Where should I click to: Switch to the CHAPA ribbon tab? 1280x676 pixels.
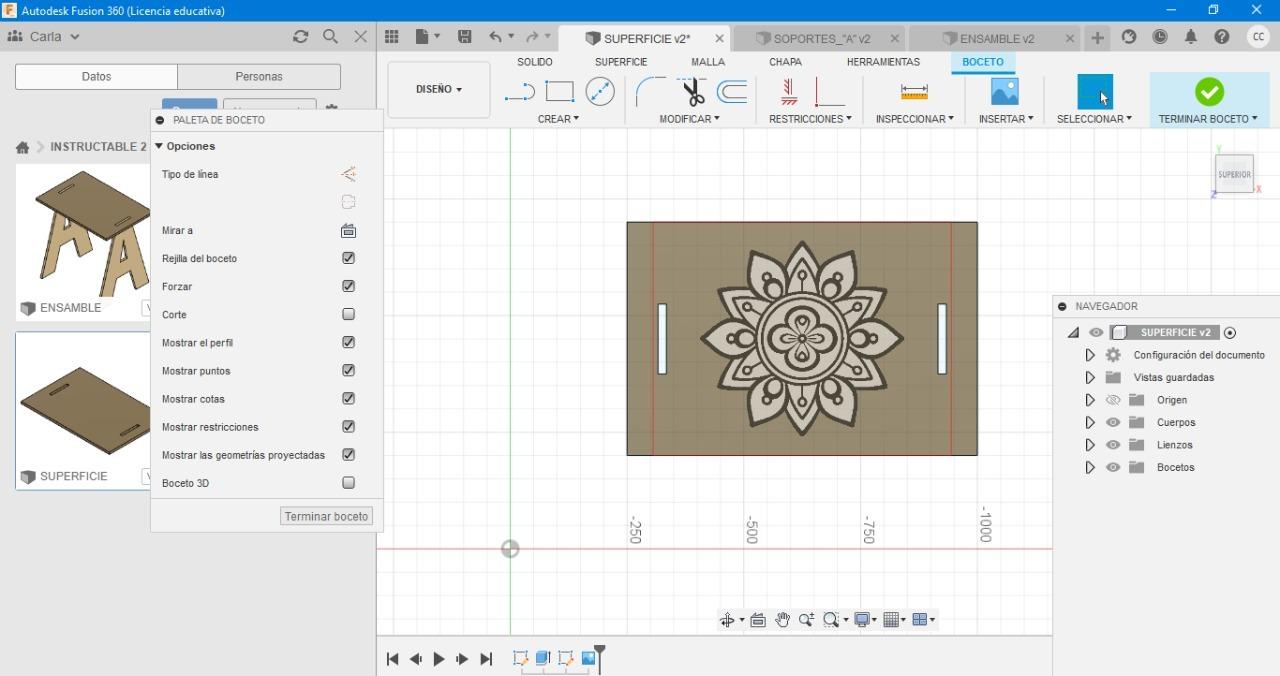click(x=785, y=62)
